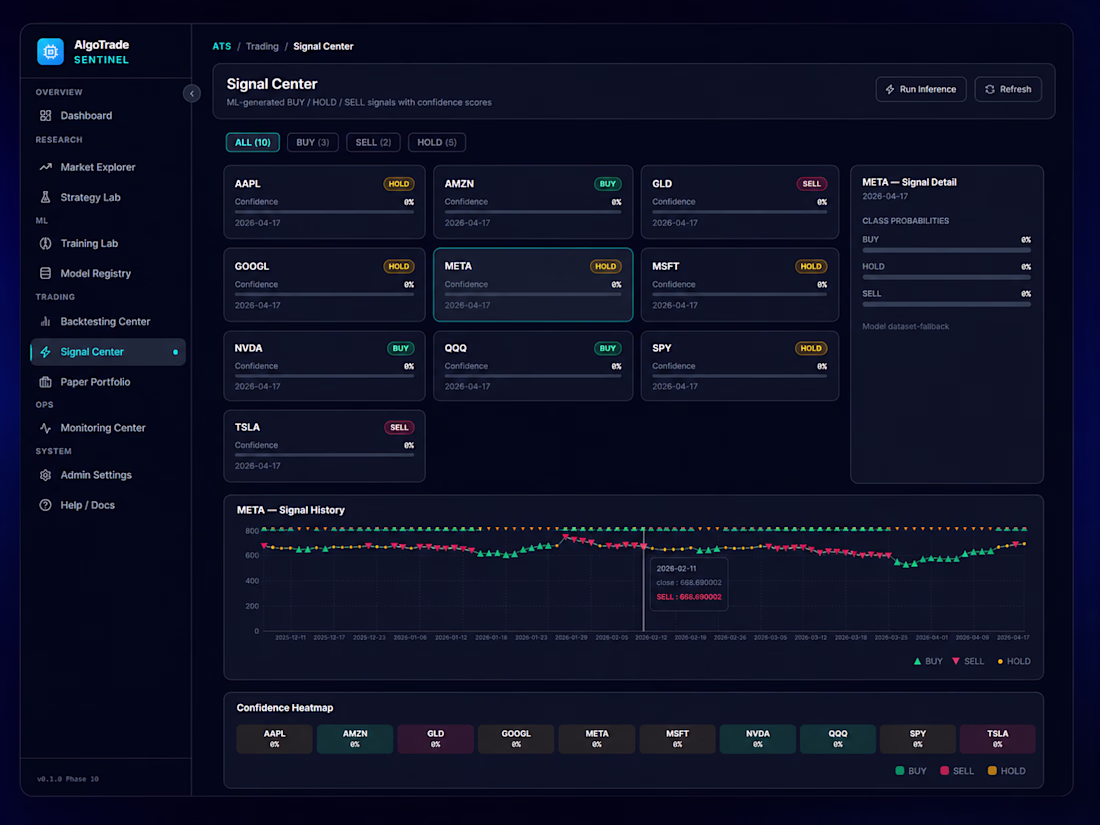Toggle the BUY series in chart legend
The width and height of the screenshot is (1100, 825).
click(x=928, y=661)
